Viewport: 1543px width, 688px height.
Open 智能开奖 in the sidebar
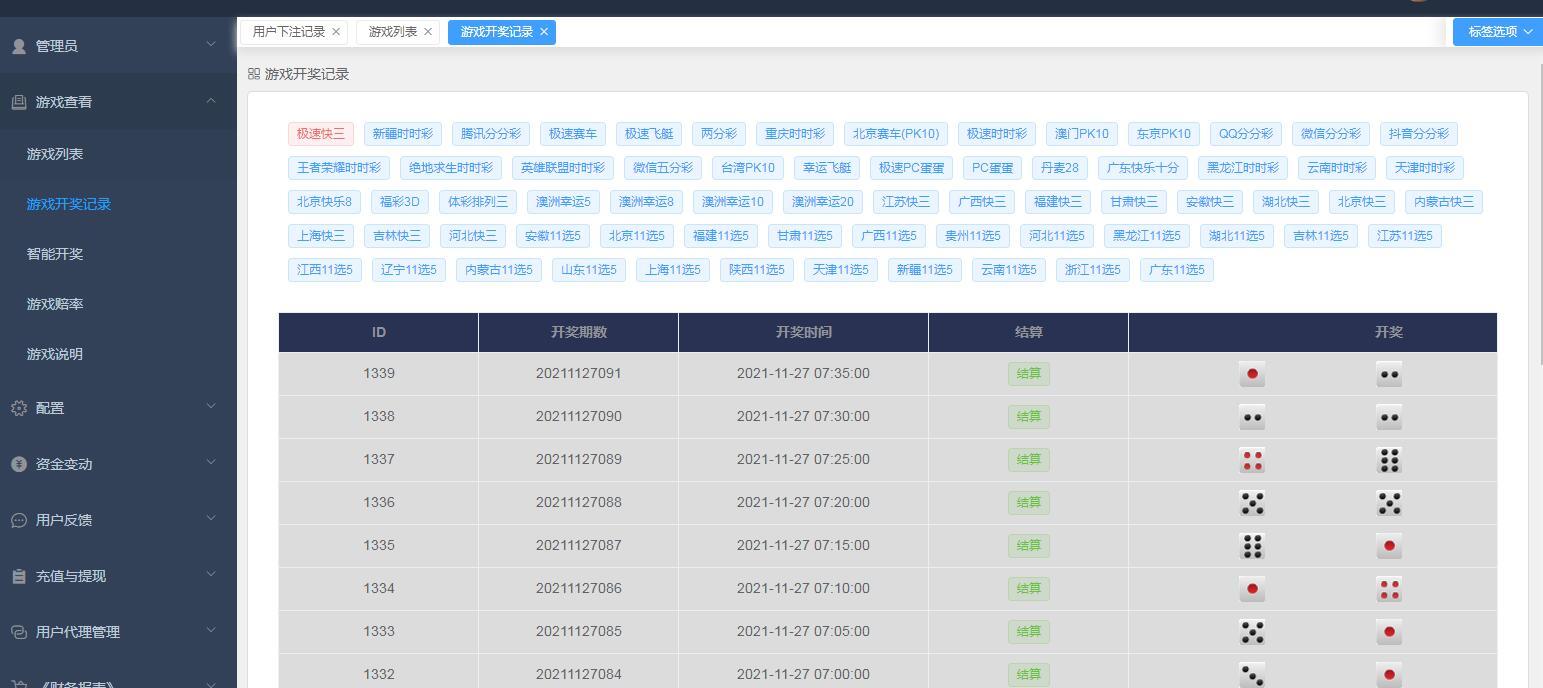[x=55, y=254]
